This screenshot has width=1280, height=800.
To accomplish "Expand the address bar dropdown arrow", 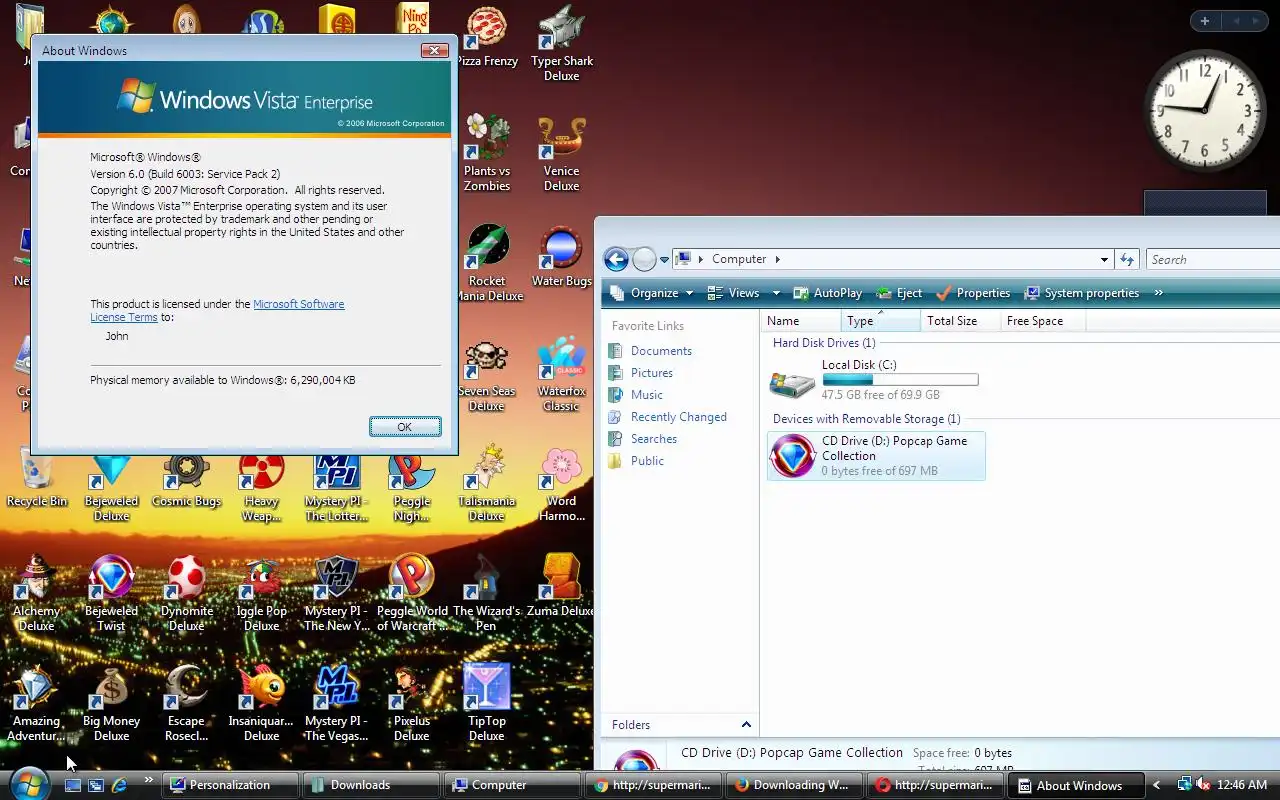I will tap(1104, 260).
